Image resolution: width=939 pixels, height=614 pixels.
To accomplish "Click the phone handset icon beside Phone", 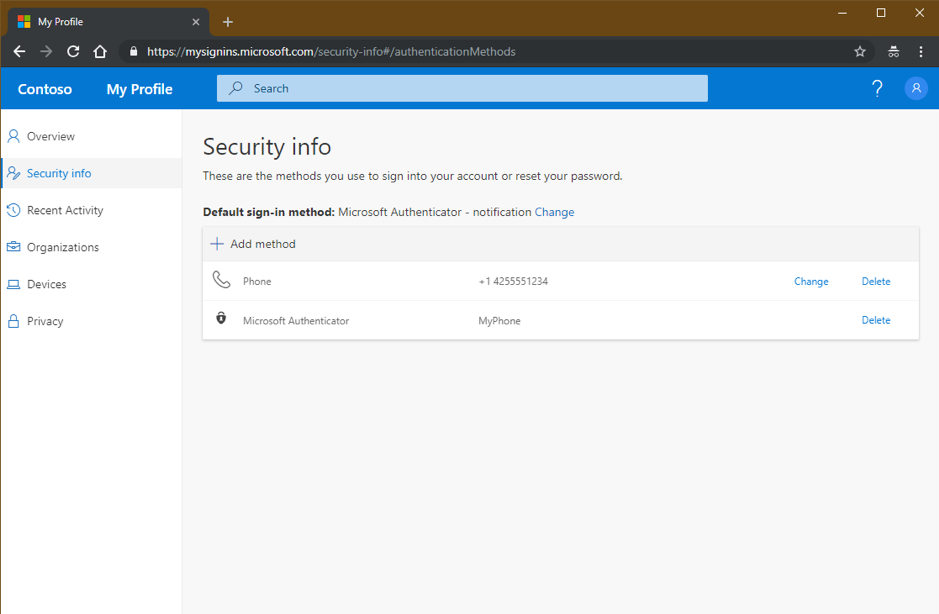I will tap(222, 280).
